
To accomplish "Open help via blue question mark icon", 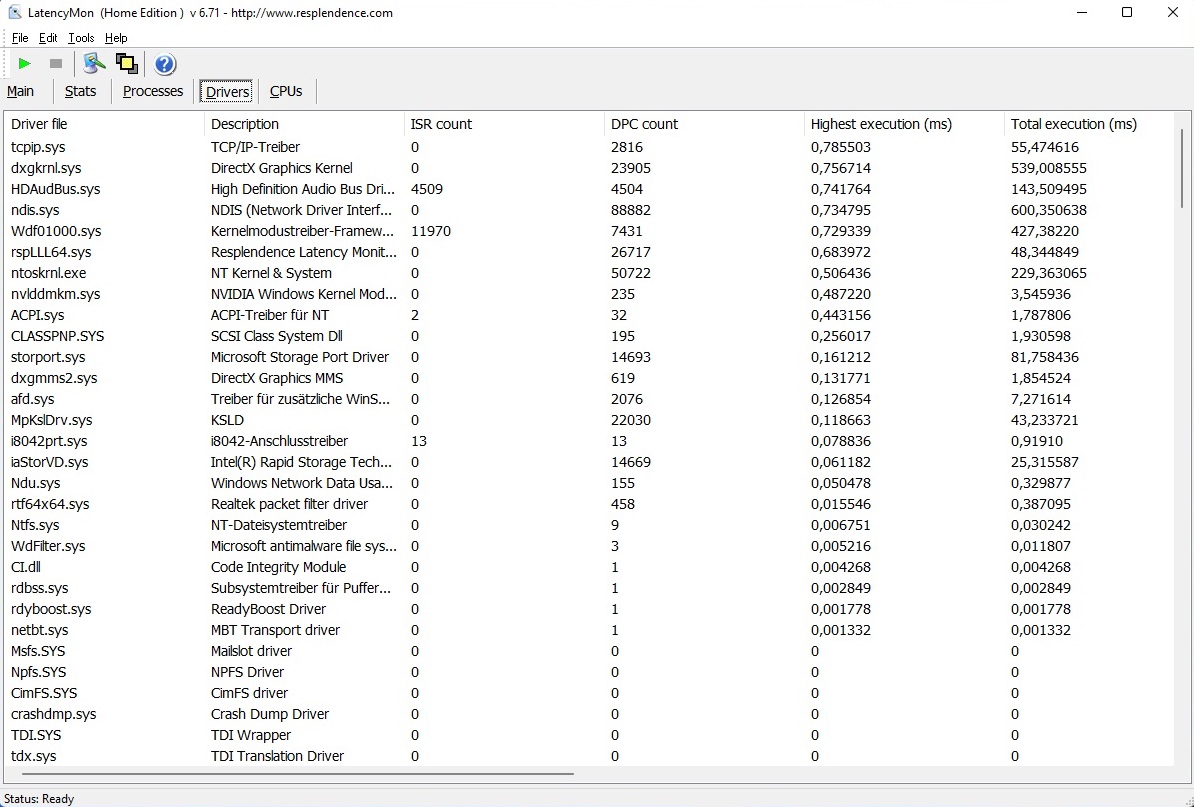I will [165, 64].
